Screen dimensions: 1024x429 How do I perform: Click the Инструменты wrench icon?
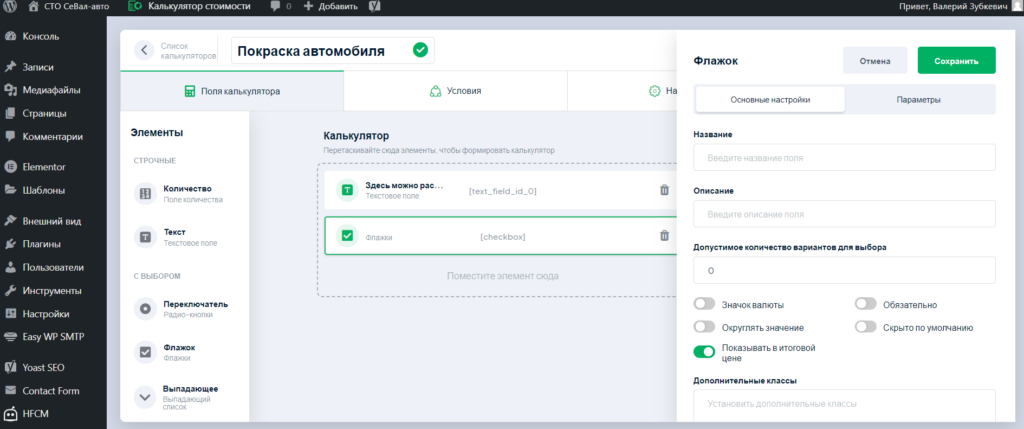click(x=10, y=291)
